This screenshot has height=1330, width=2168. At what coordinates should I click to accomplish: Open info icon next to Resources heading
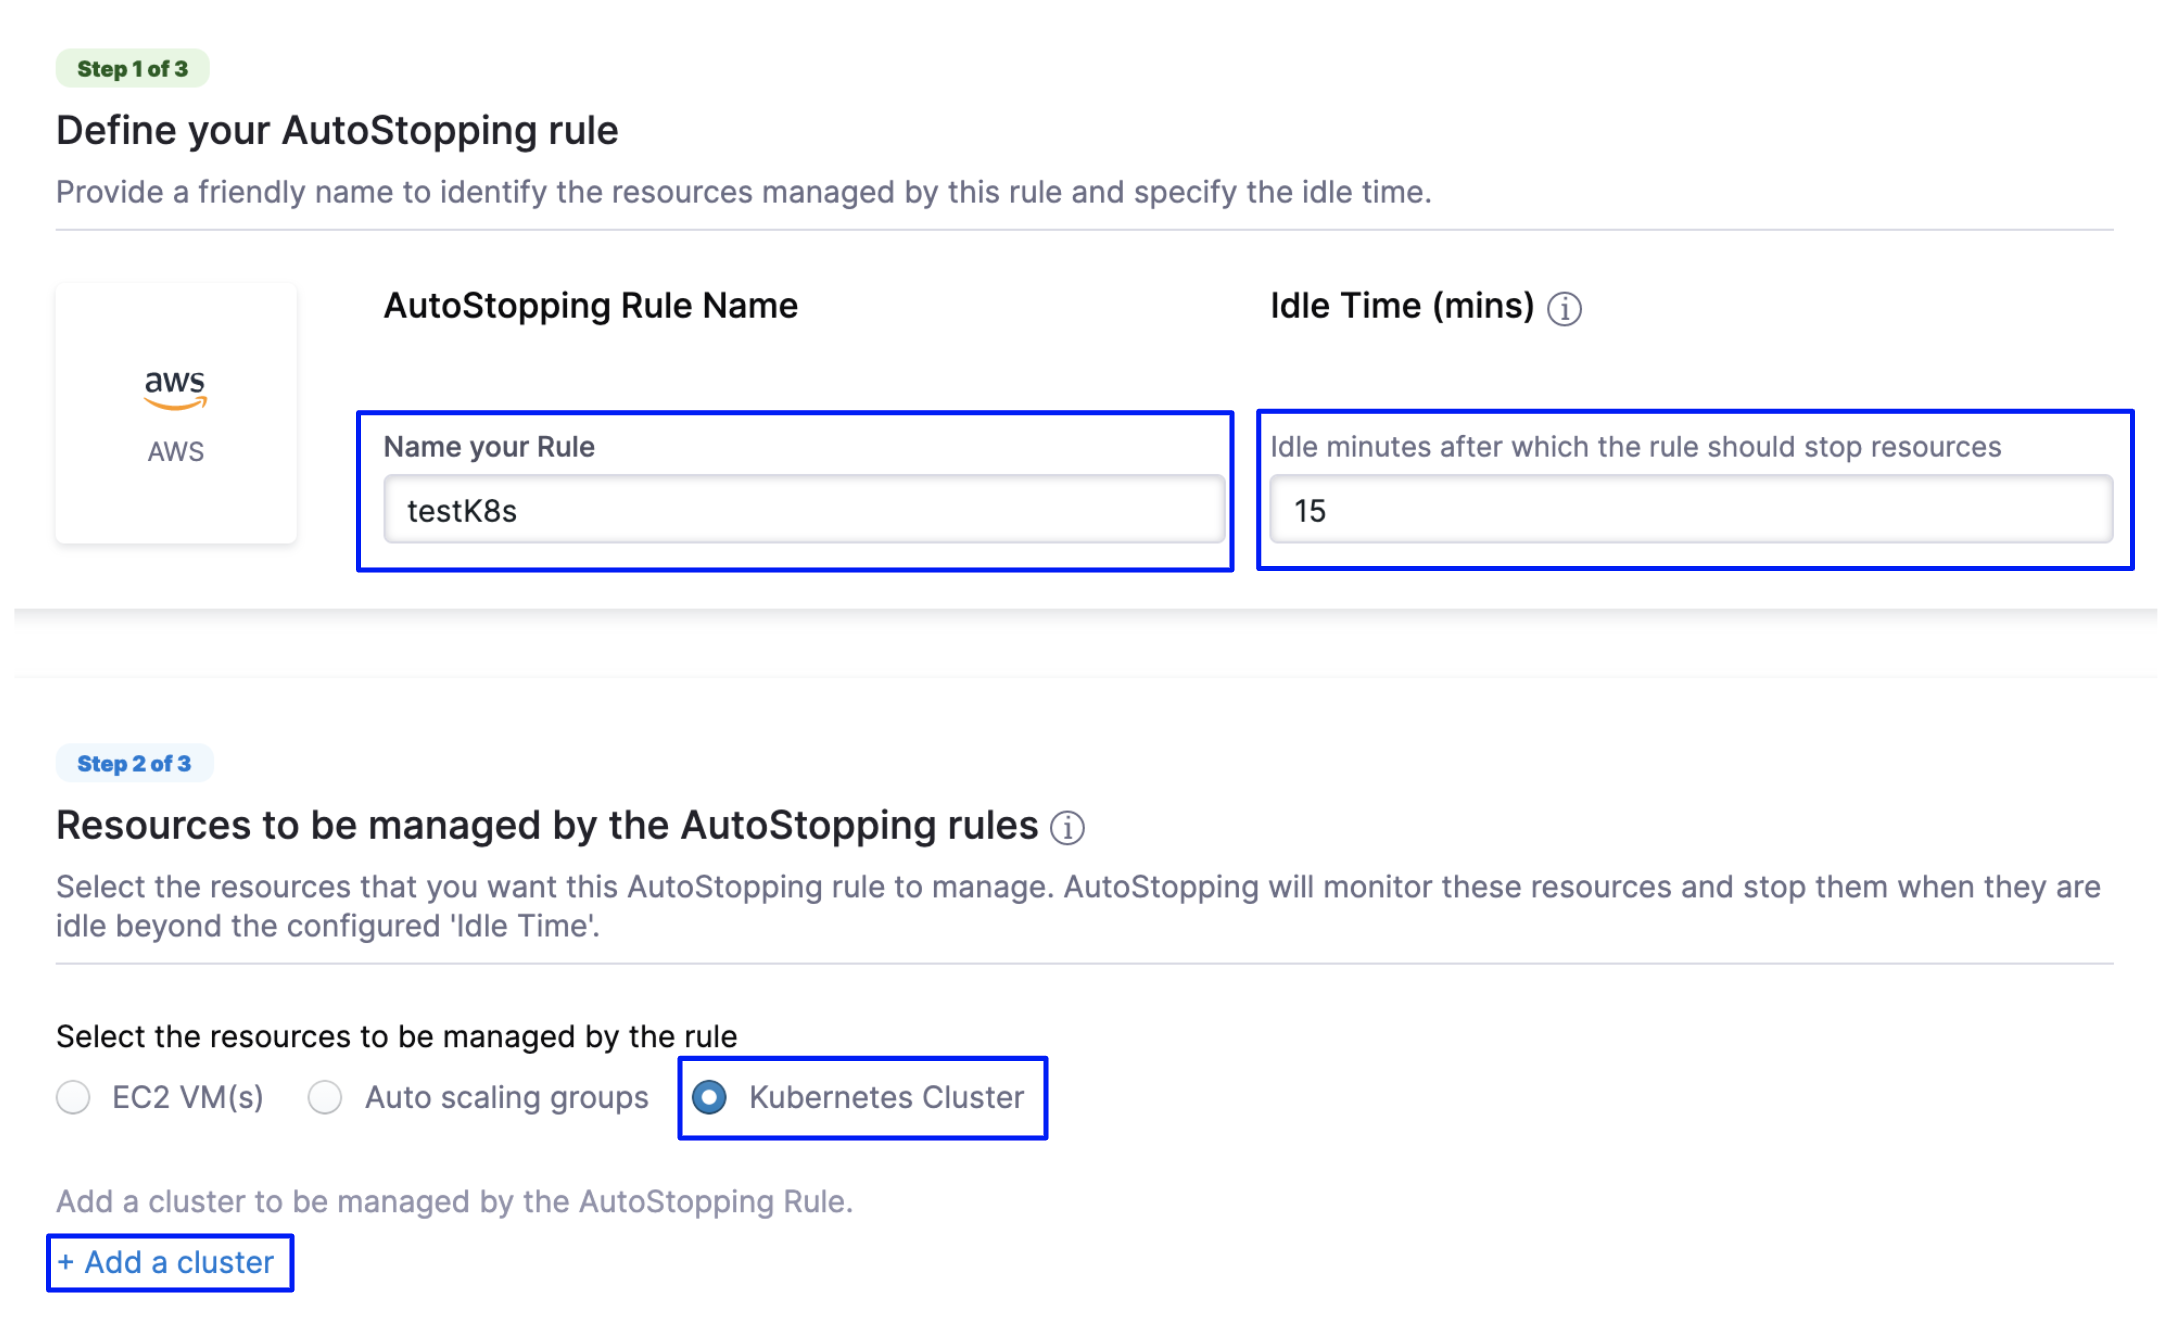tap(1067, 828)
